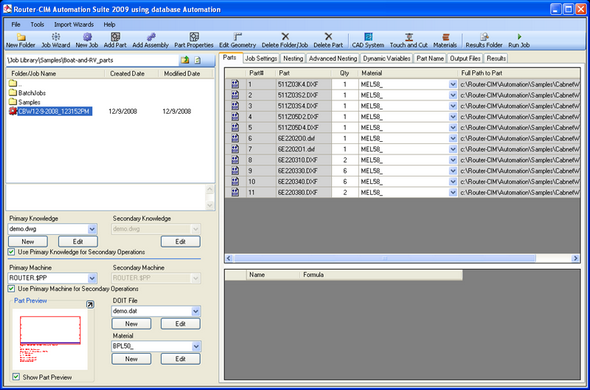Create a New Job from toolbar
The height and width of the screenshot is (390, 590).
87,41
